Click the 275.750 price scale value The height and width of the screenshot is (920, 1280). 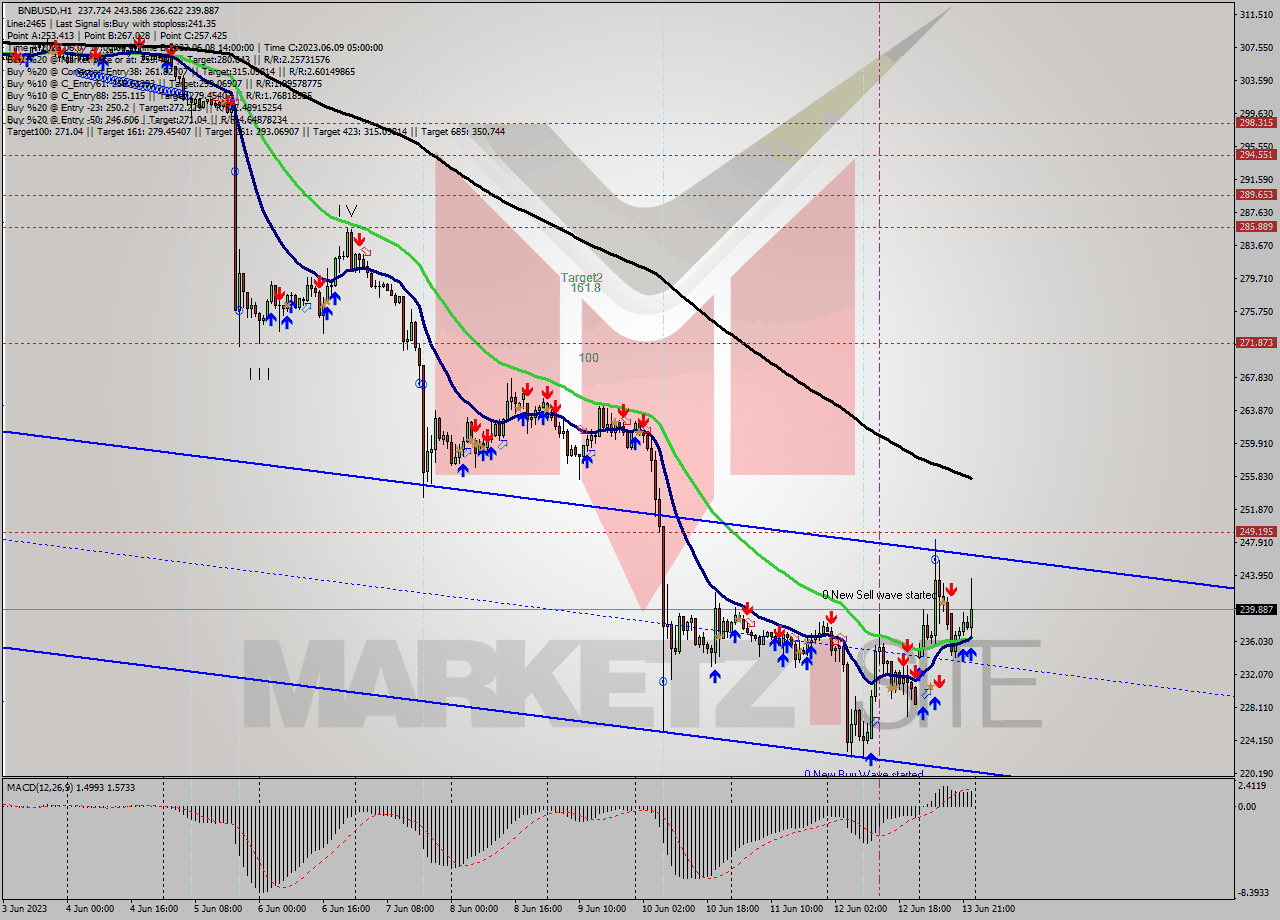point(1255,312)
